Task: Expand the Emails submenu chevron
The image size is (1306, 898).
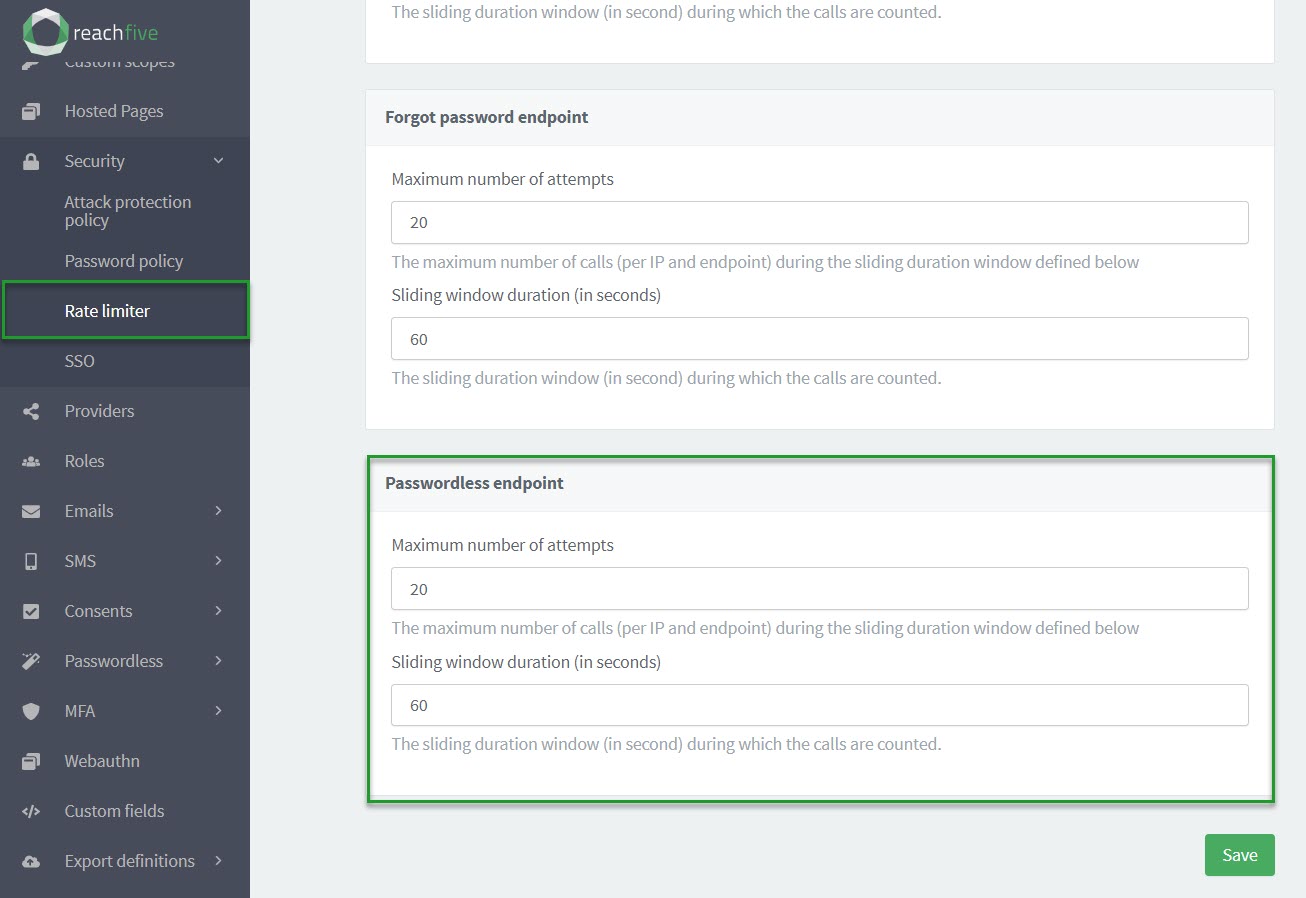Action: [218, 511]
